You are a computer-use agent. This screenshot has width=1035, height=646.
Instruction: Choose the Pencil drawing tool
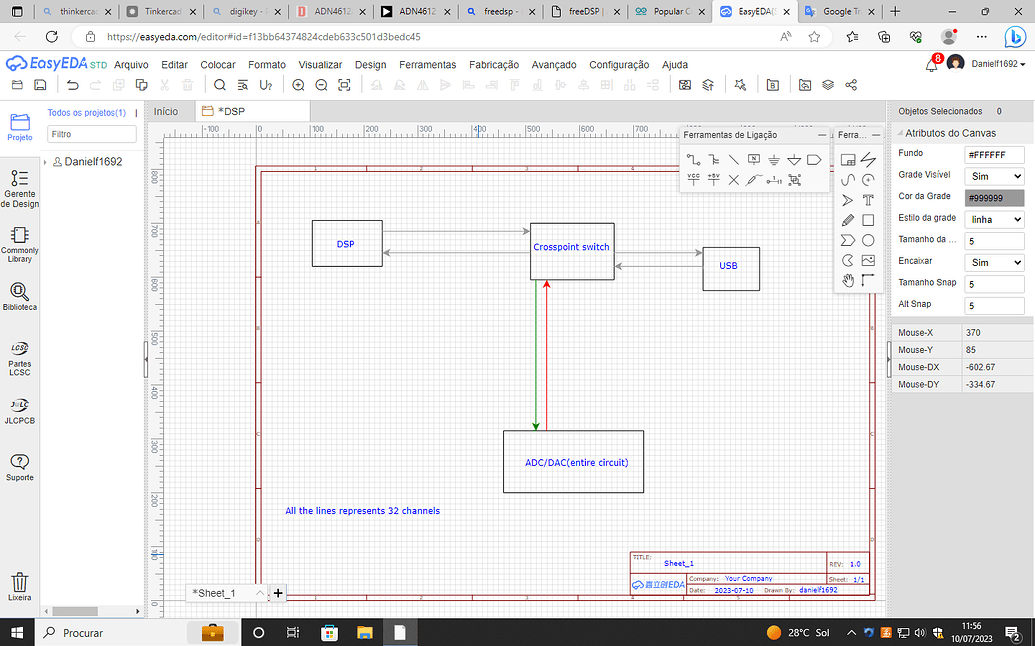847,220
